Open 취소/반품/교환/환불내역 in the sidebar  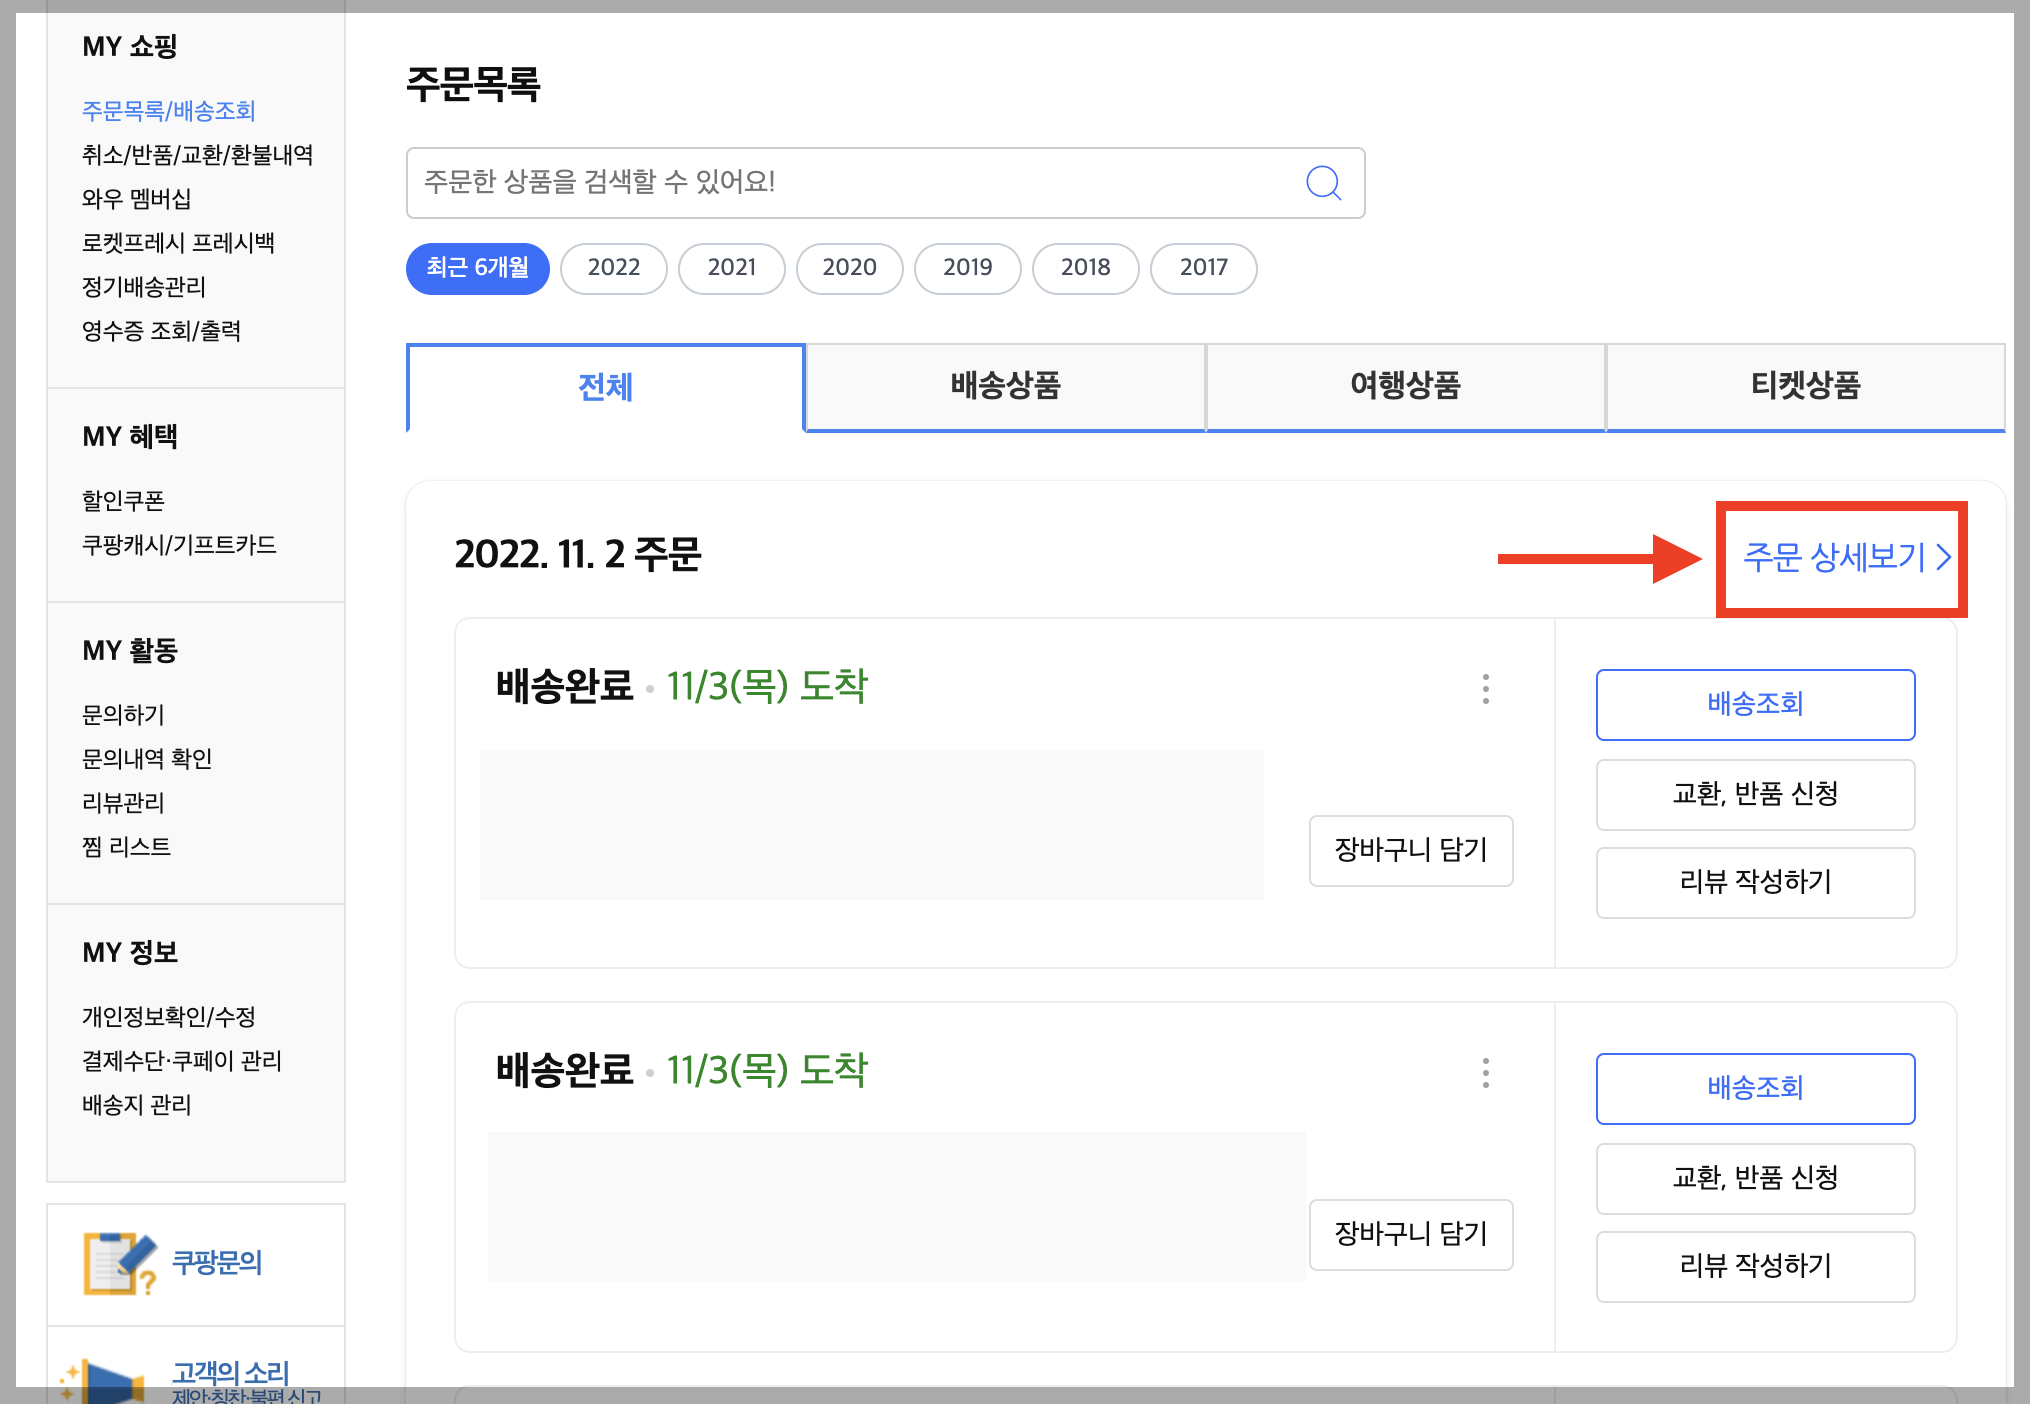point(197,155)
